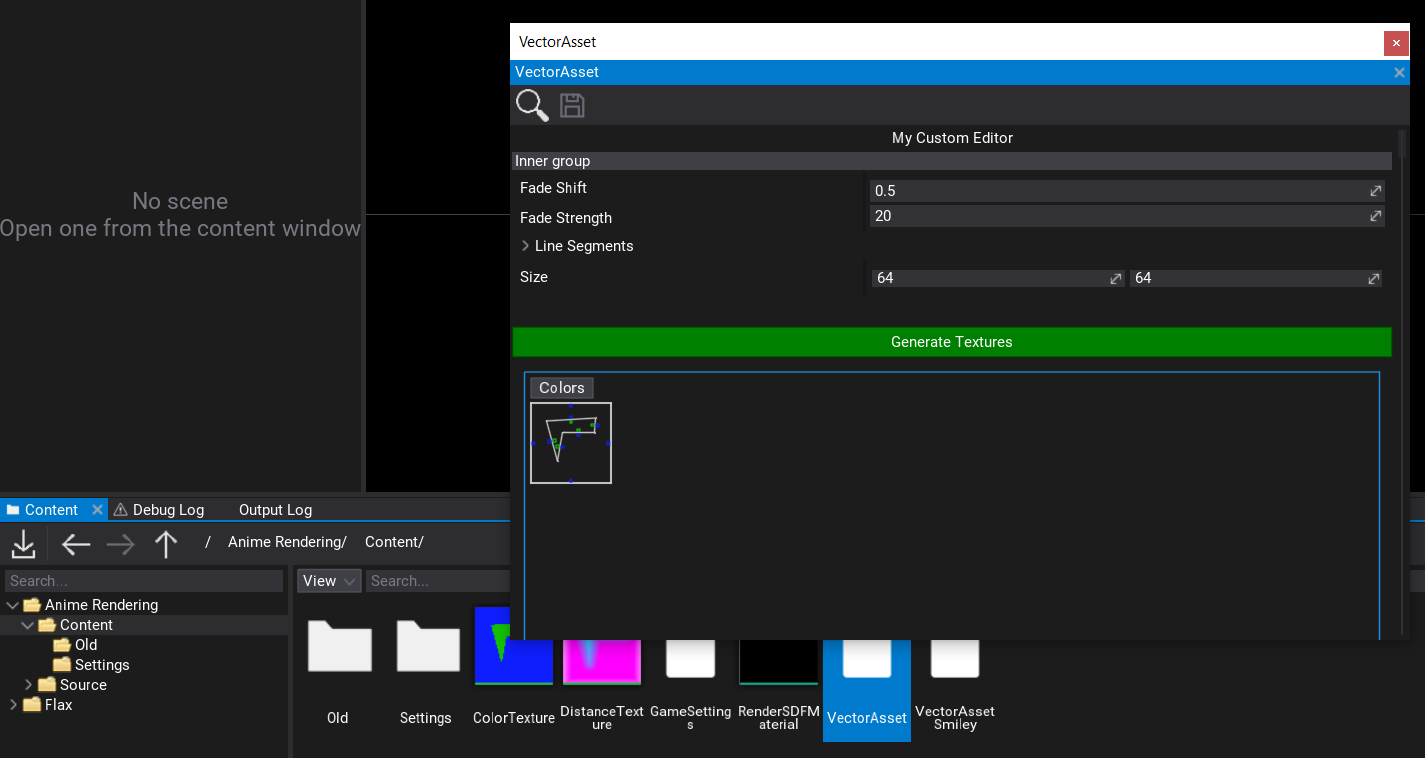The image size is (1425, 758).
Task: Click the save icon in the VectorAsset toolbar
Action: [x=571, y=105]
